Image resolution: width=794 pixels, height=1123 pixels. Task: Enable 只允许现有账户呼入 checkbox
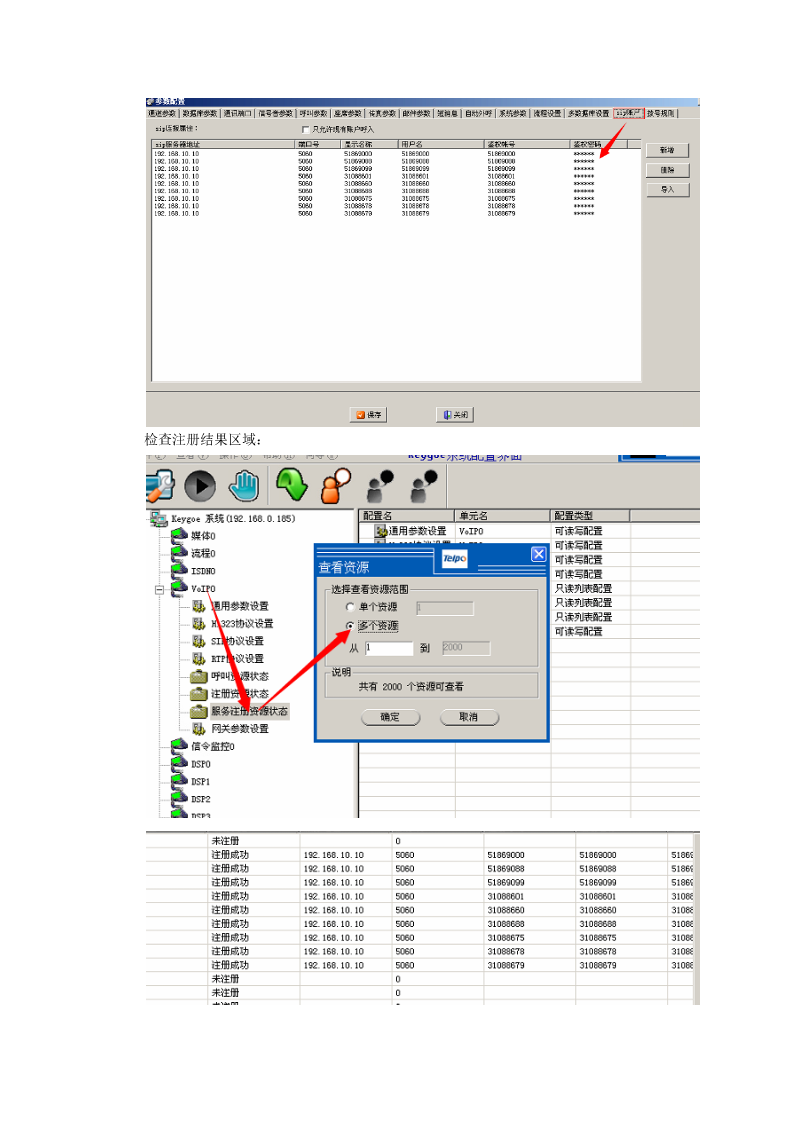coord(306,130)
